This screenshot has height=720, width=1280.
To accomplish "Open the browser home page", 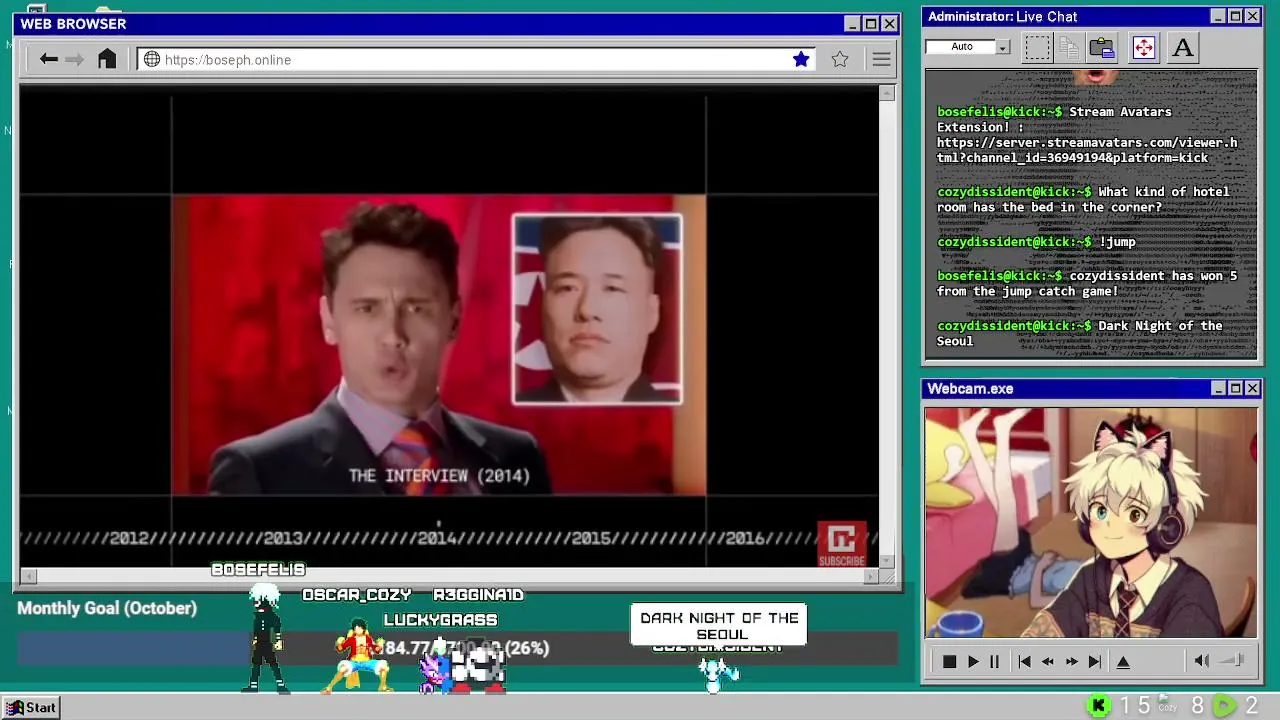I will [107, 59].
